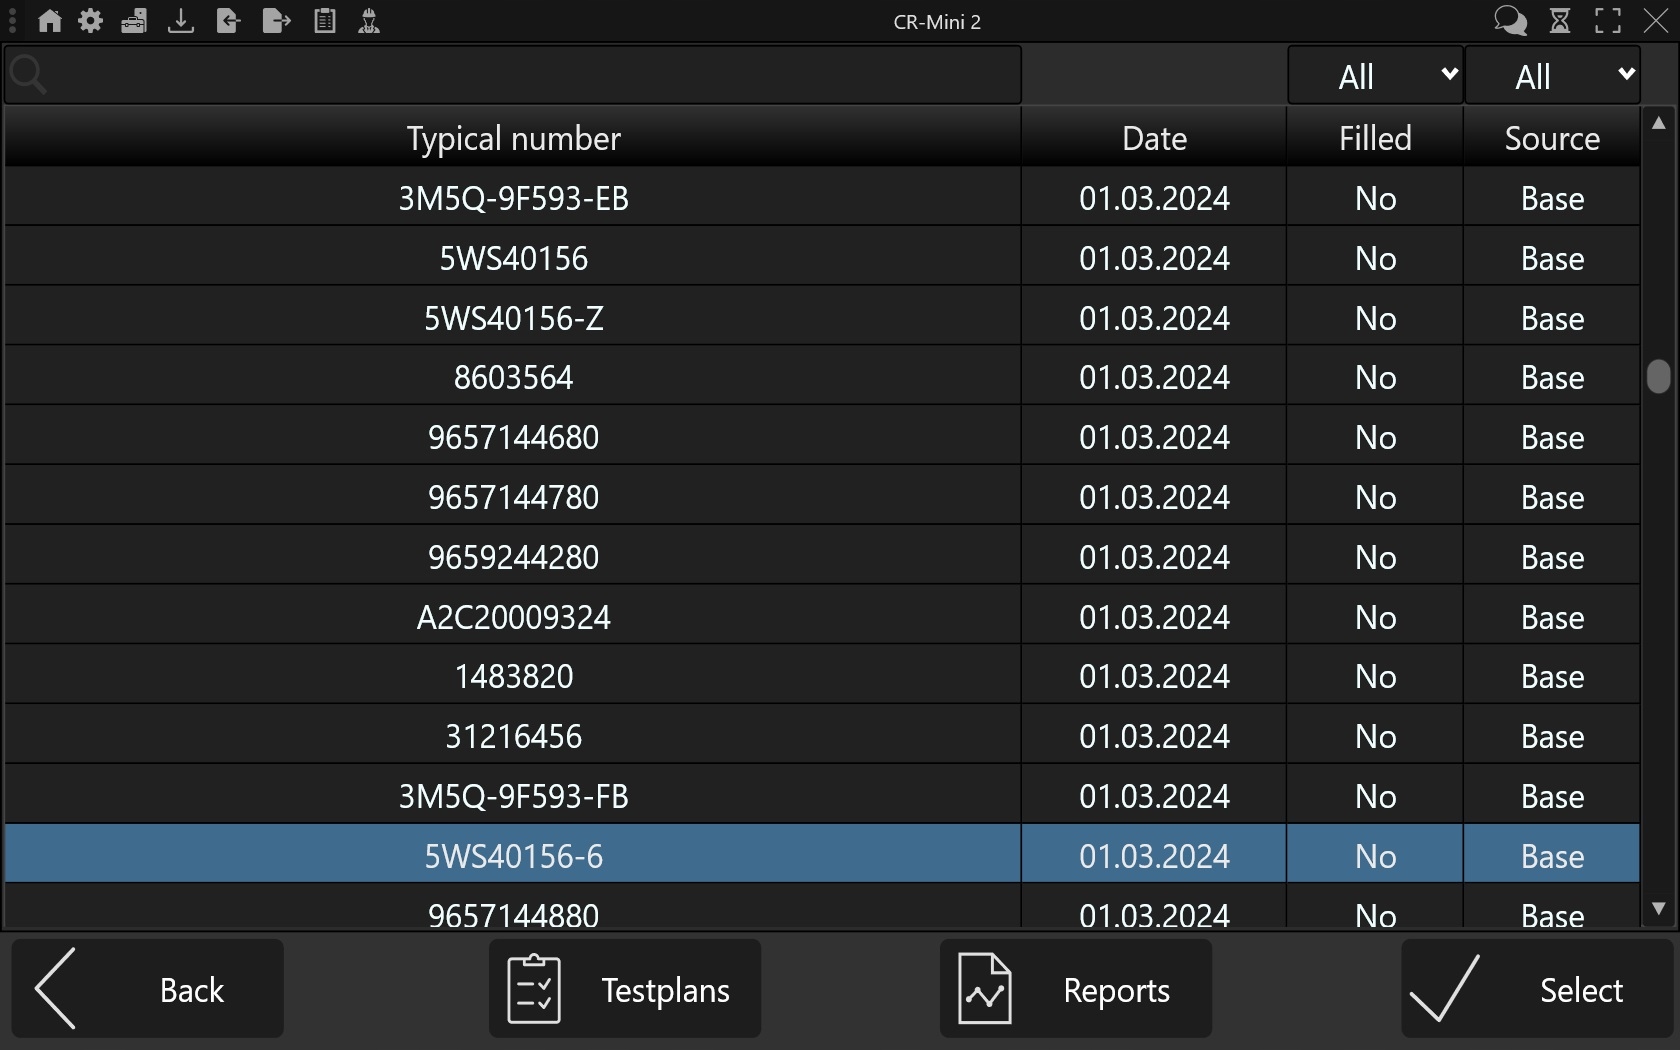The height and width of the screenshot is (1050, 1680).
Task: Open settings via the gear icon
Action: (x=91, y=21)
